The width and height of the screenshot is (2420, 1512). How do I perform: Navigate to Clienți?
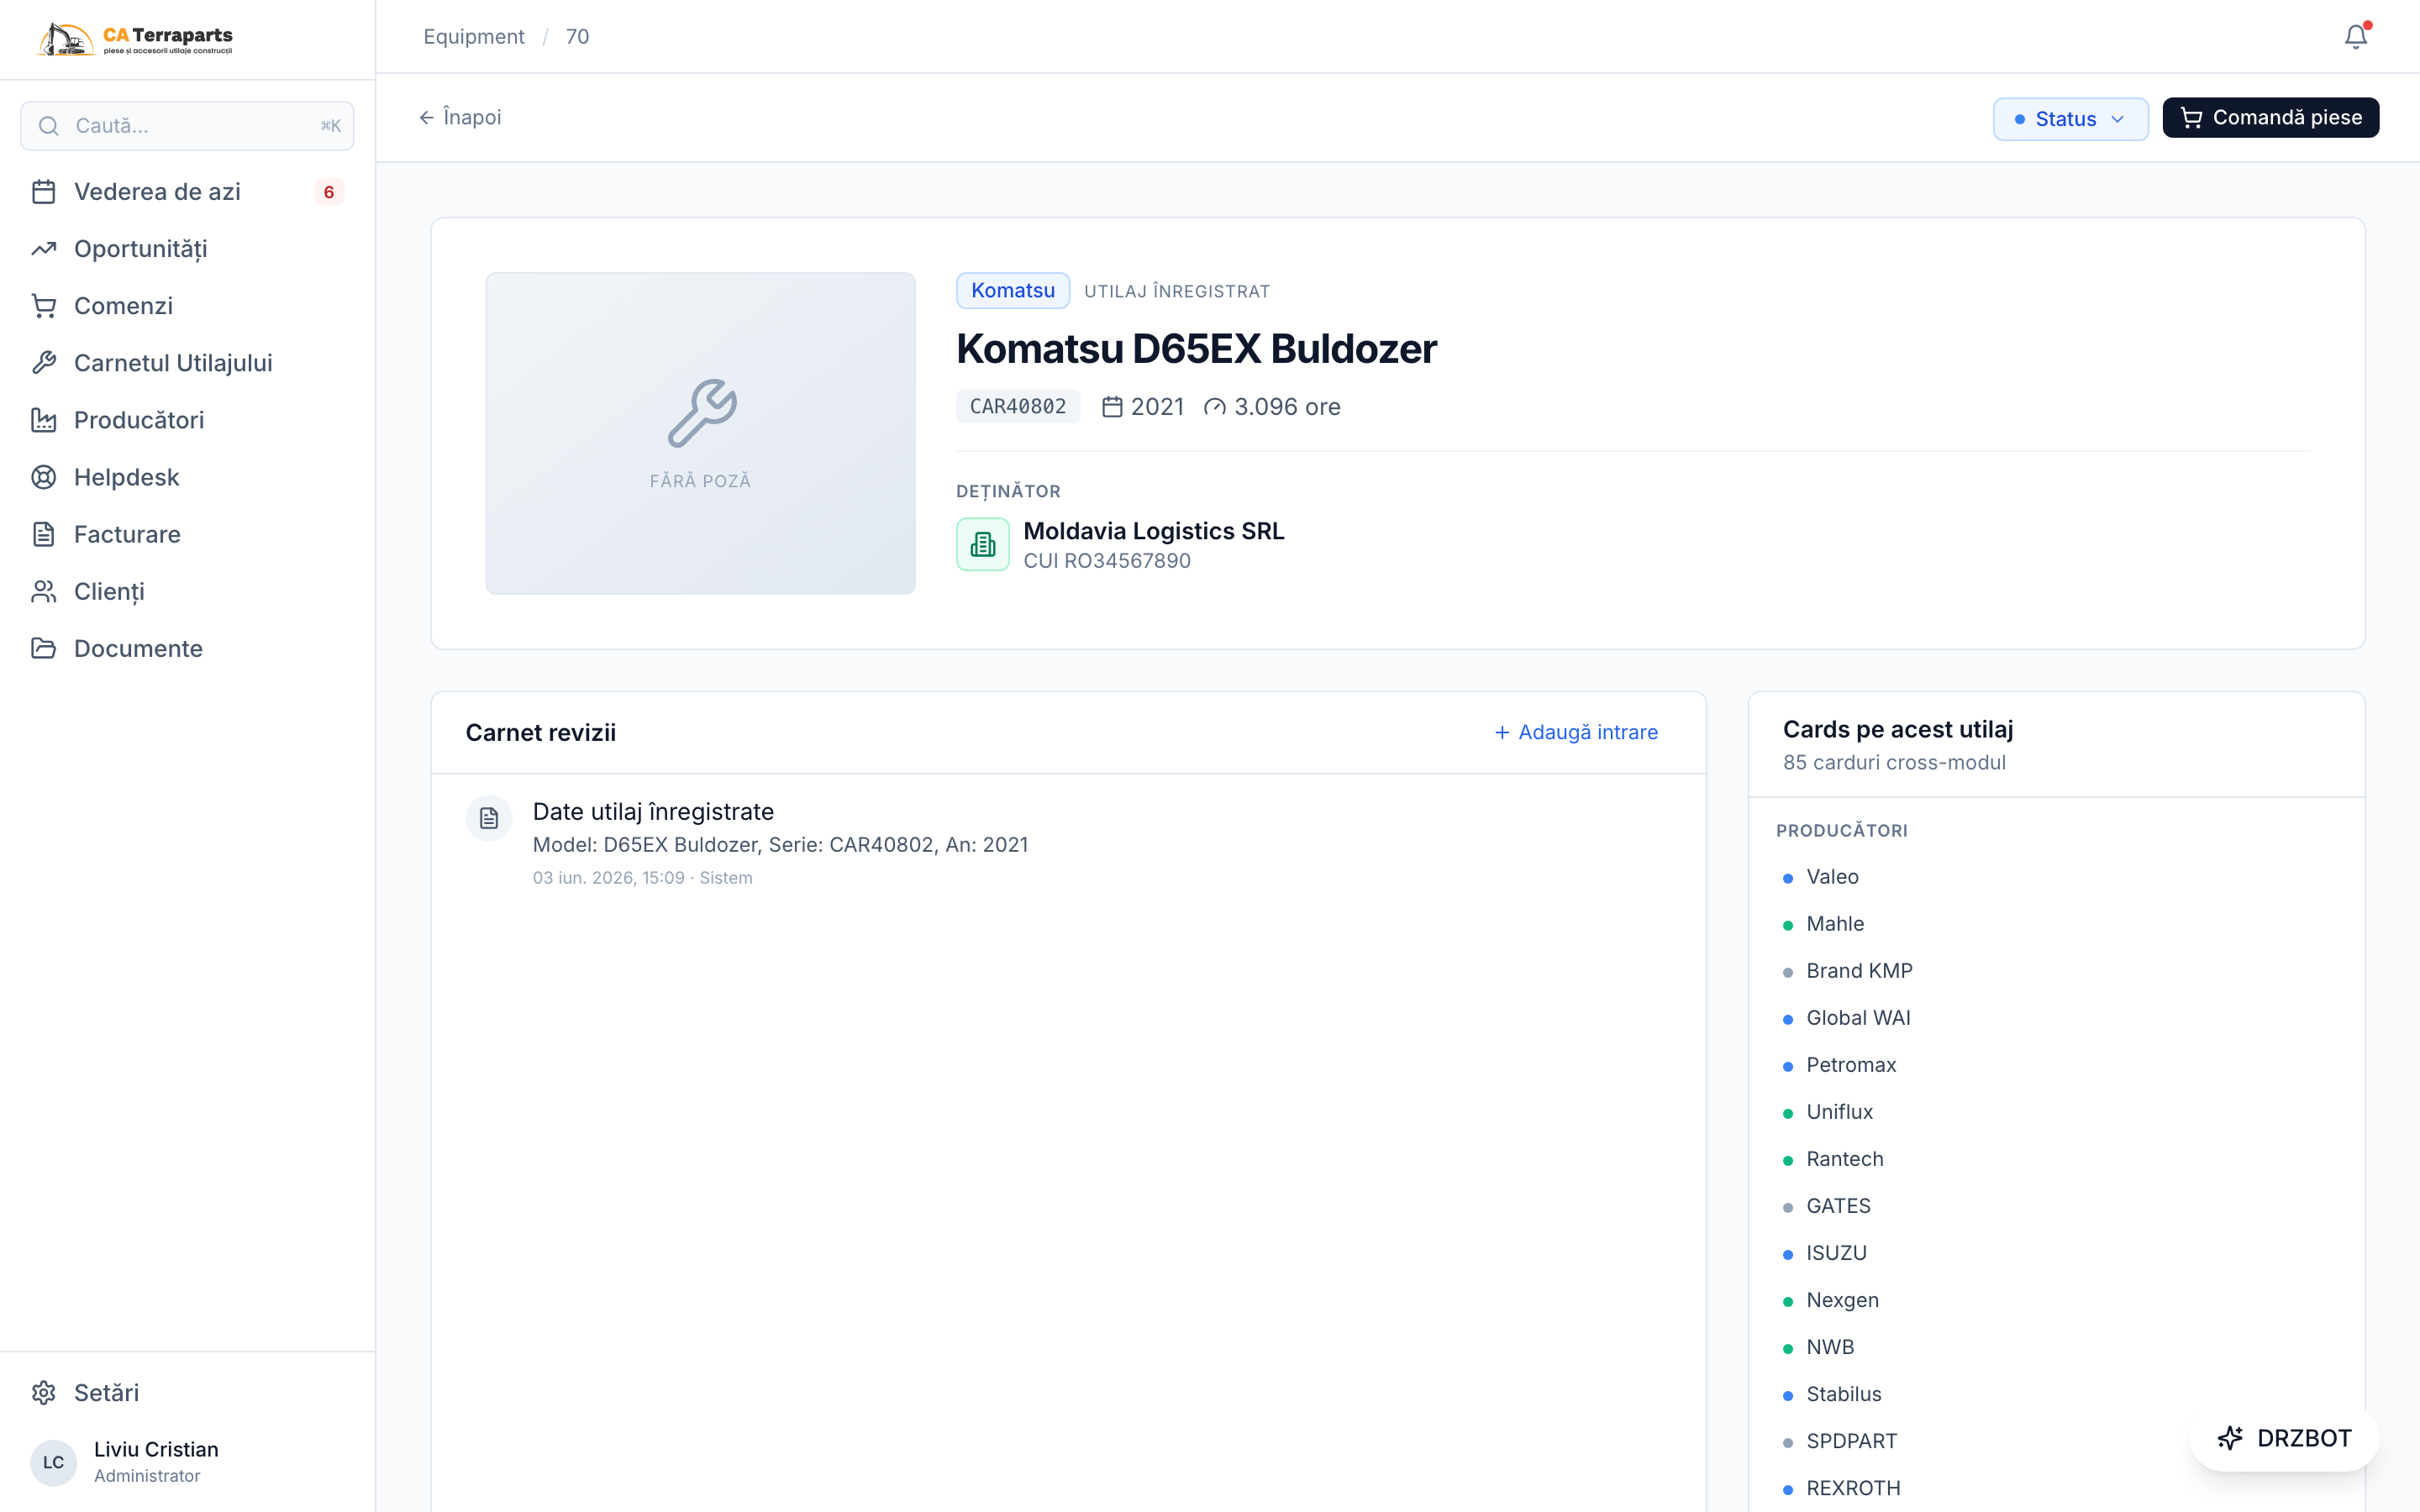(x=187, y=591)
